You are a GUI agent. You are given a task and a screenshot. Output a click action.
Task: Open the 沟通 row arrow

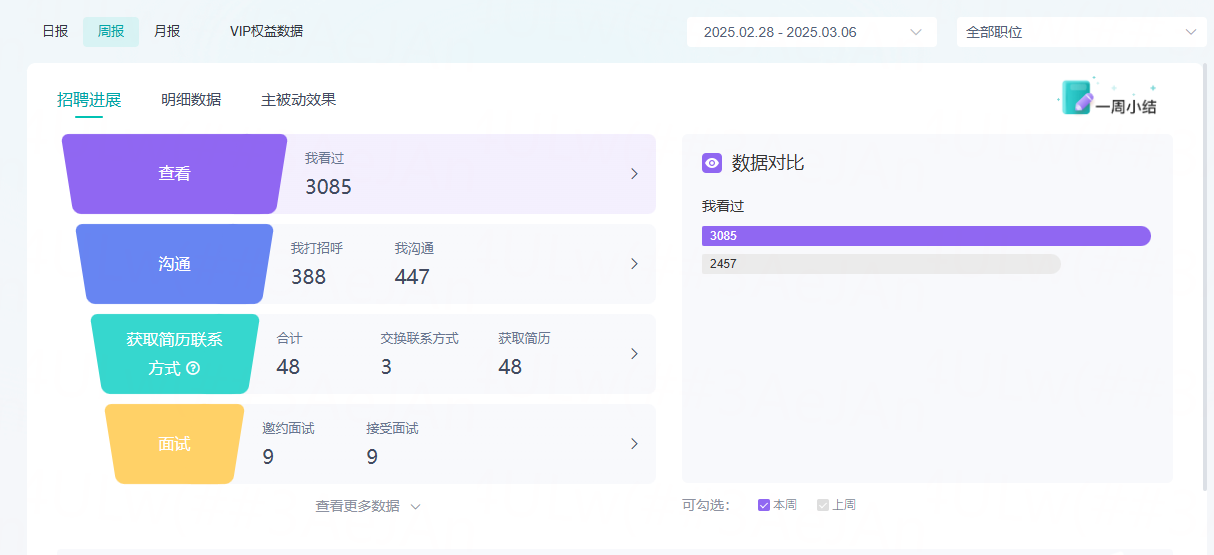point(634,264)
